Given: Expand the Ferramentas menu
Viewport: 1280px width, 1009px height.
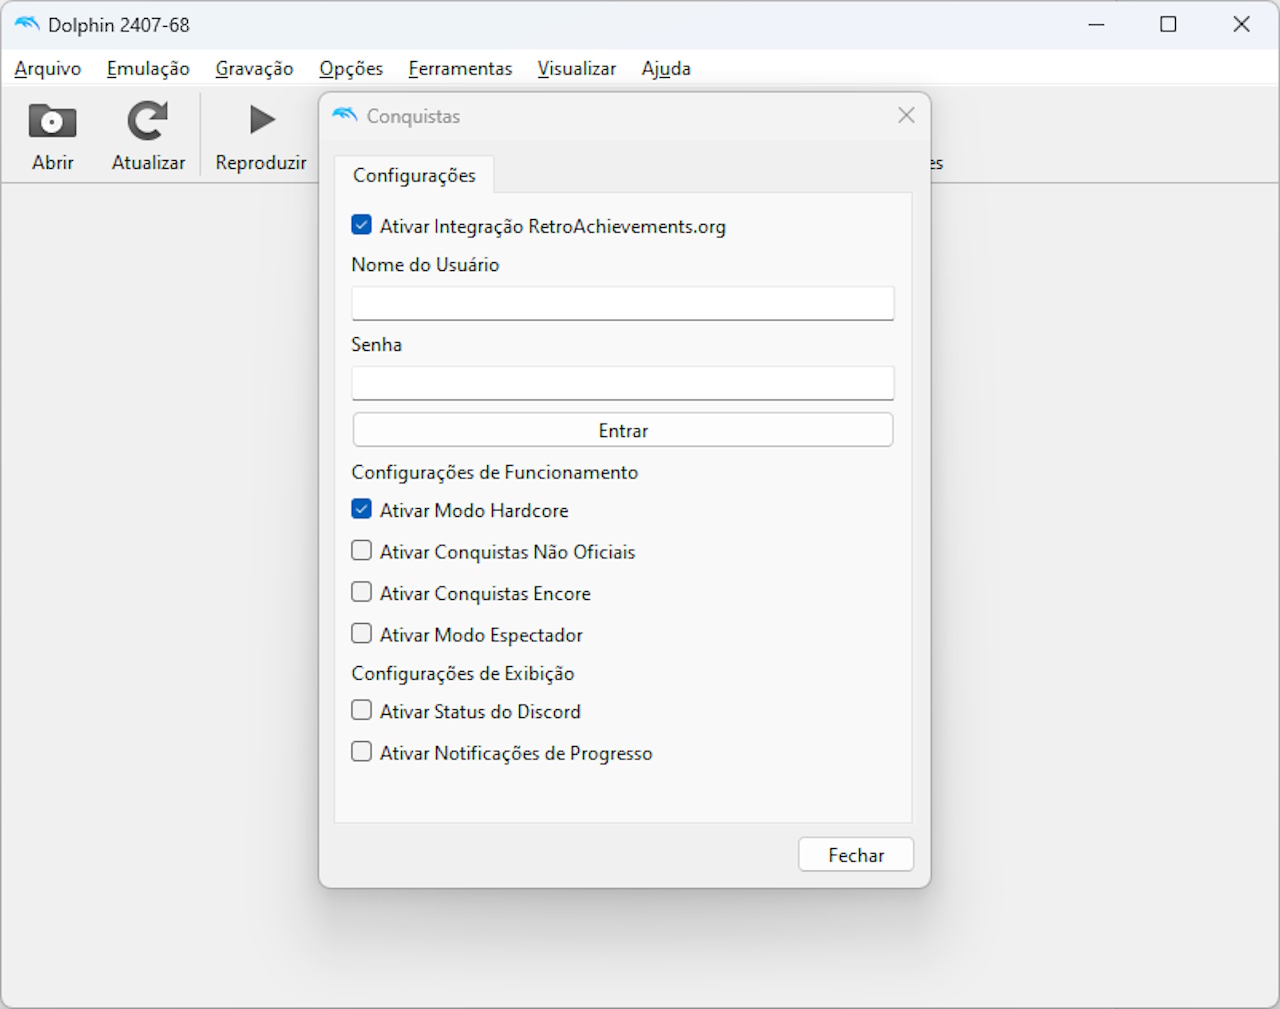Looking at the screenshot, I should [460, 69].
